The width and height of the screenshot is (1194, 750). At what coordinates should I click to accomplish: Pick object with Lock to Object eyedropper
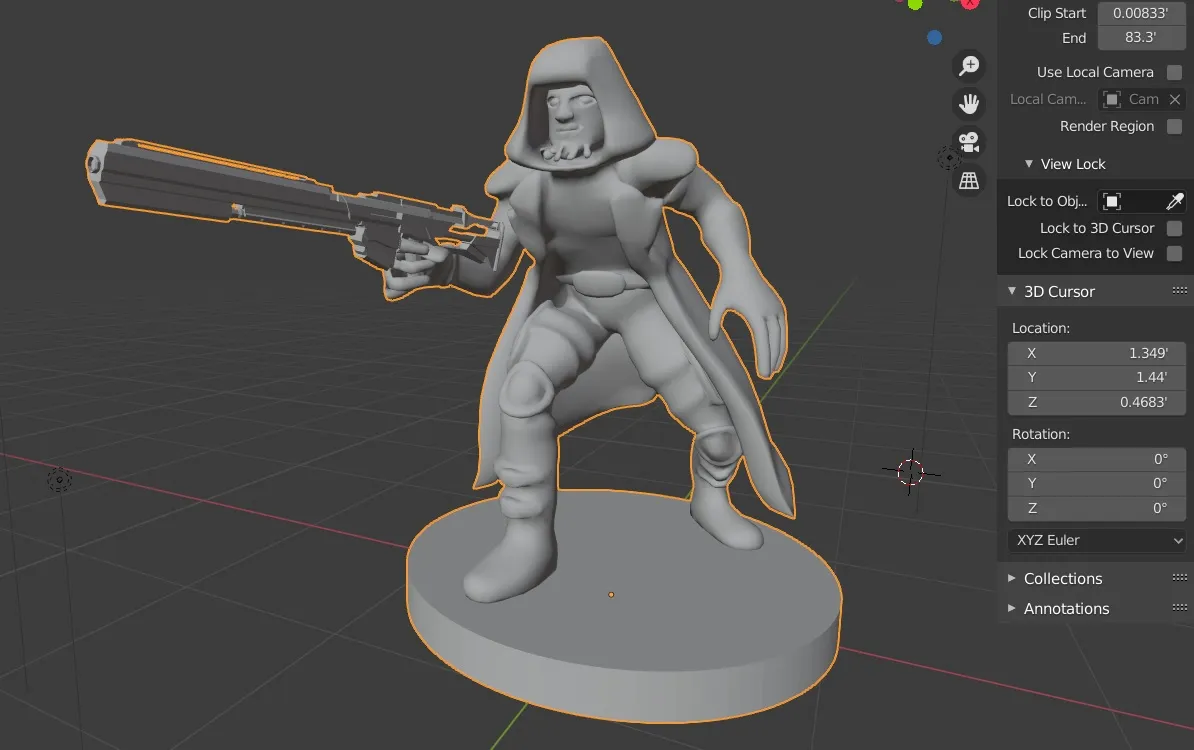click(1174, 201)
